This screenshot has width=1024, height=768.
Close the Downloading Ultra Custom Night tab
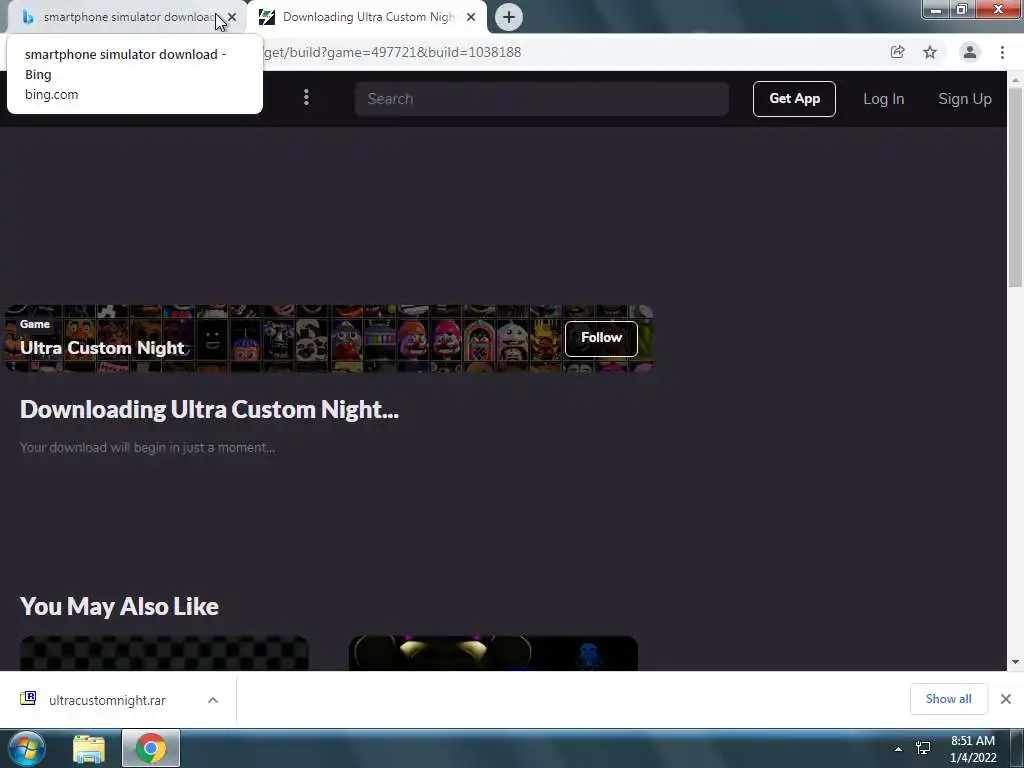click(x=471, y=17)
